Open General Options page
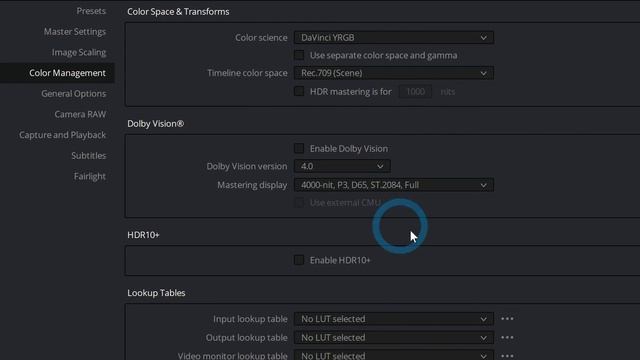 tap(73, 93)
